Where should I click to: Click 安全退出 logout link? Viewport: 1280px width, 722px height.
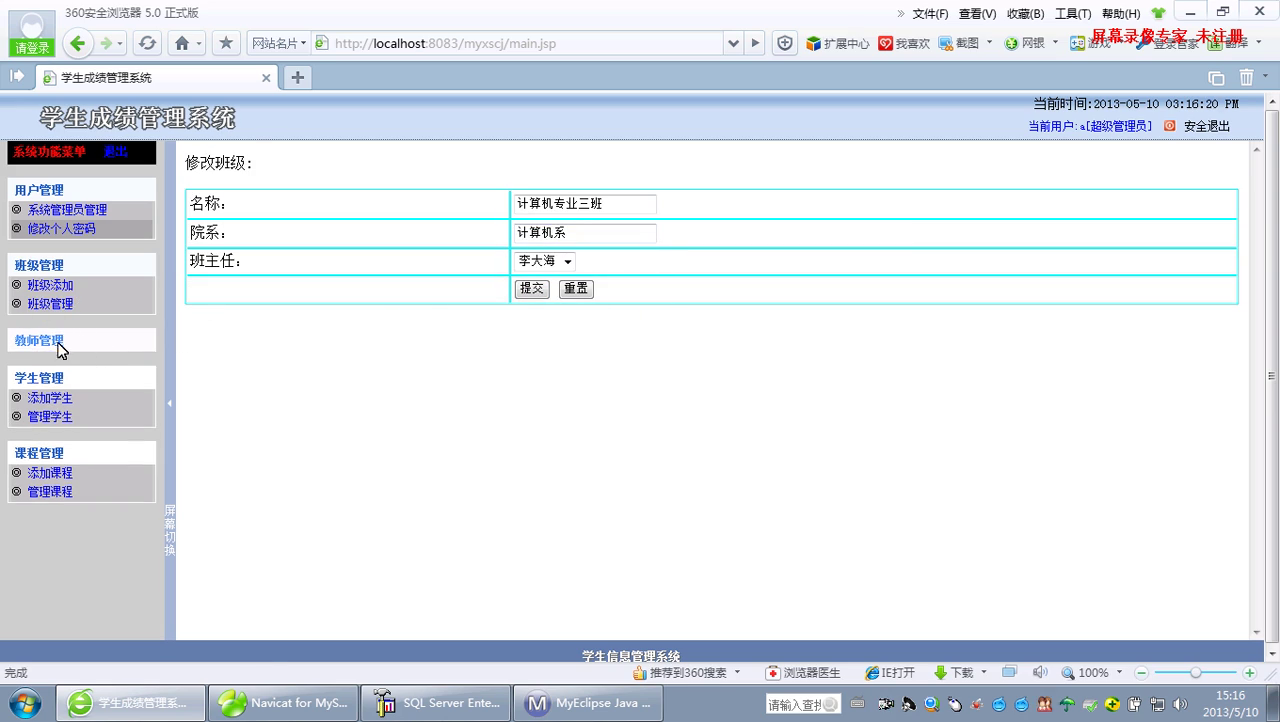click(x=1207, y=126)
